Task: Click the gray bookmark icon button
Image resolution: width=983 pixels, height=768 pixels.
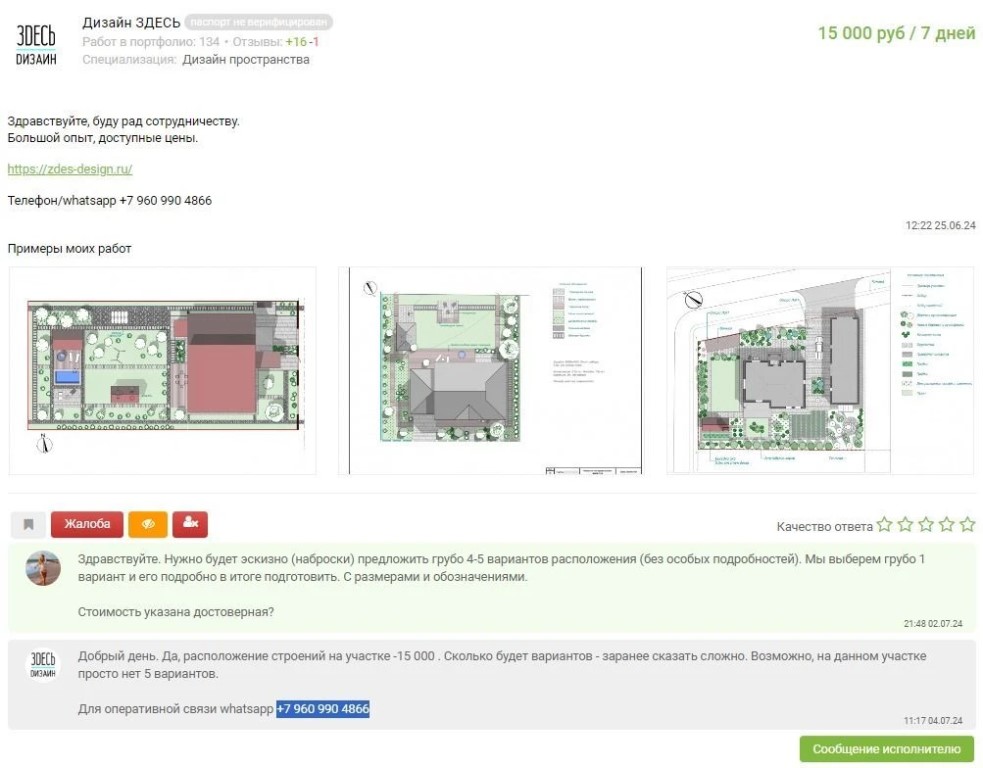Action: point(28,524)
